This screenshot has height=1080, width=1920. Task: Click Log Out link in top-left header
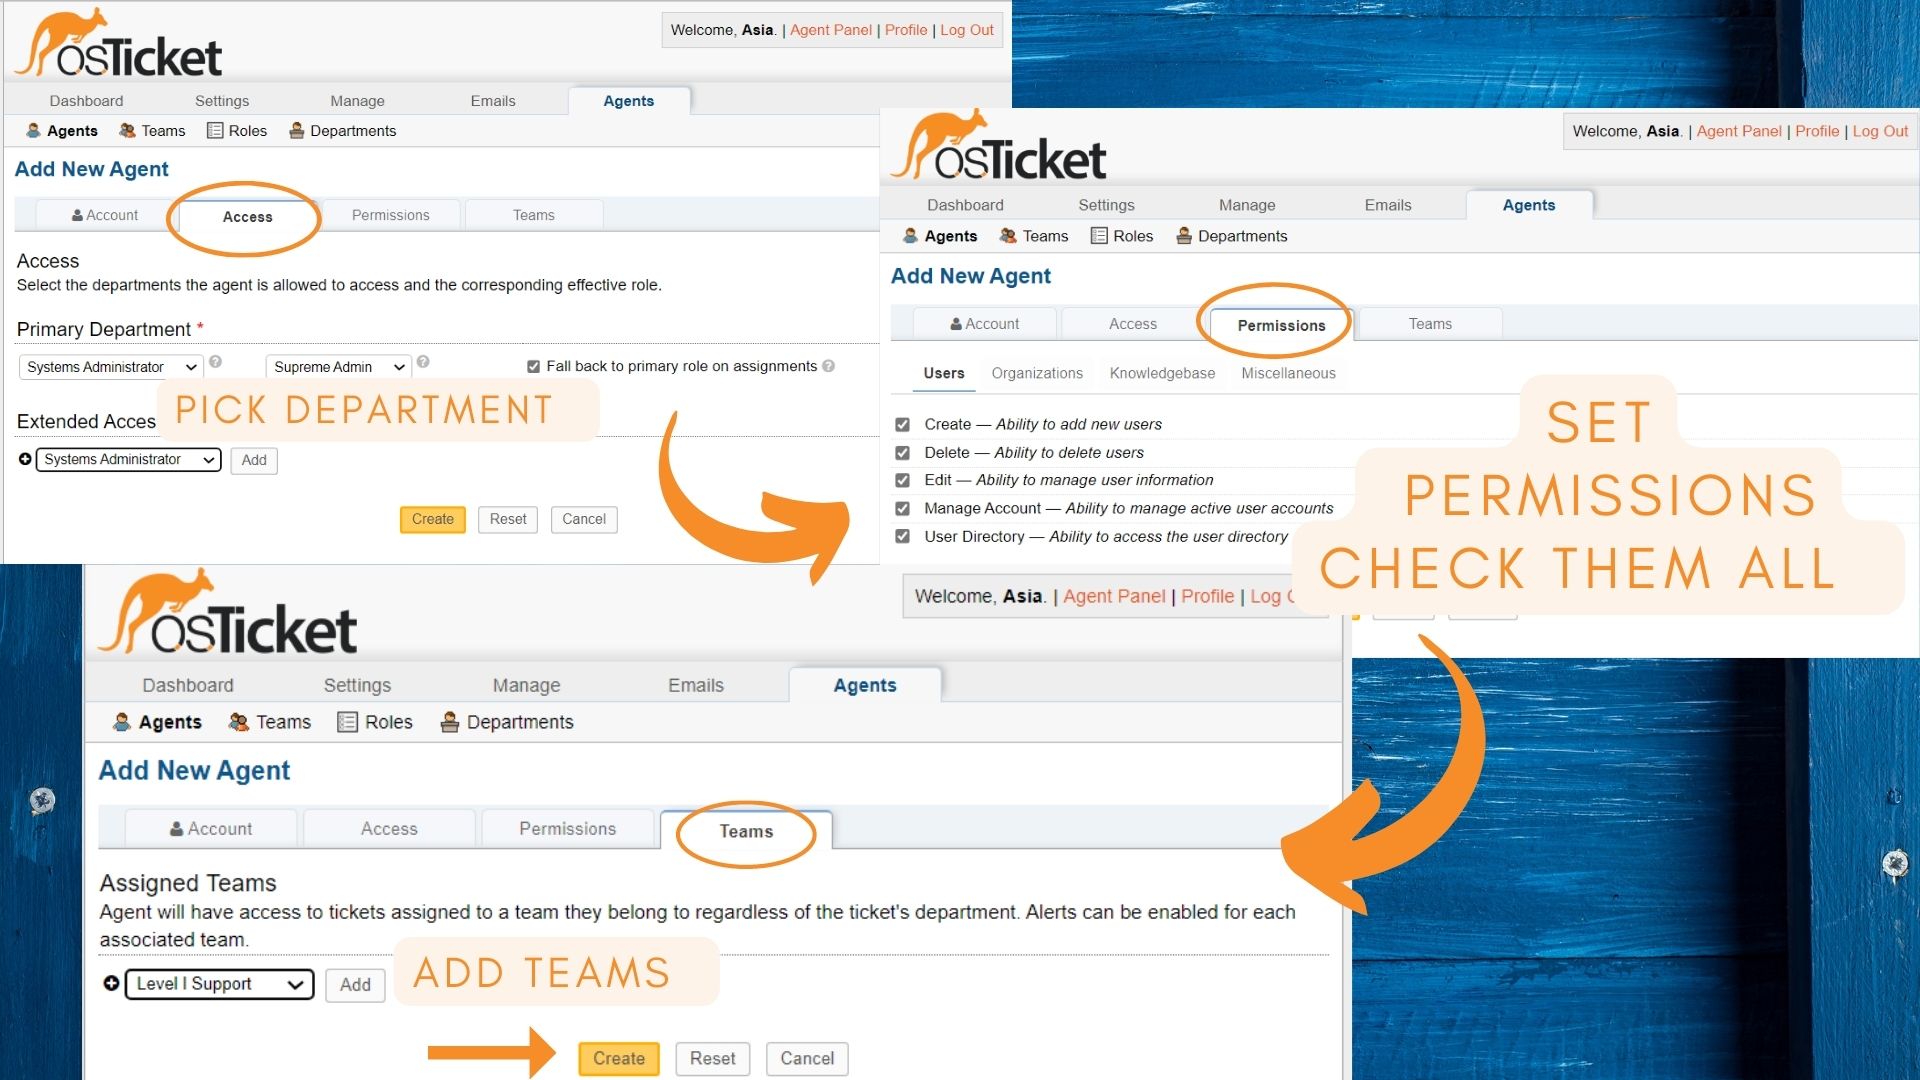click(966, 30)
